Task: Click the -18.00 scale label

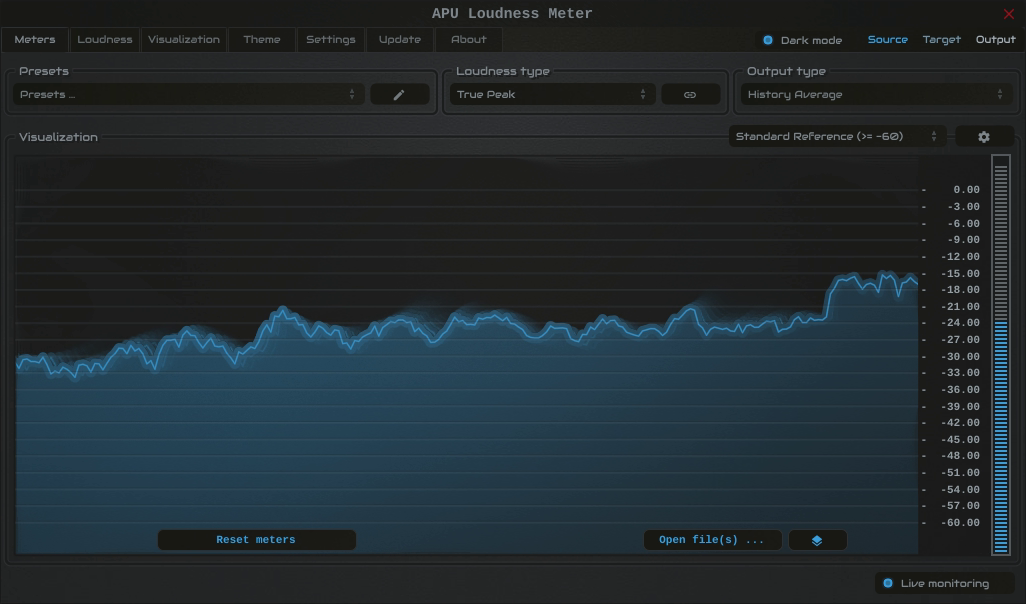Action: (x=961, y=290)
